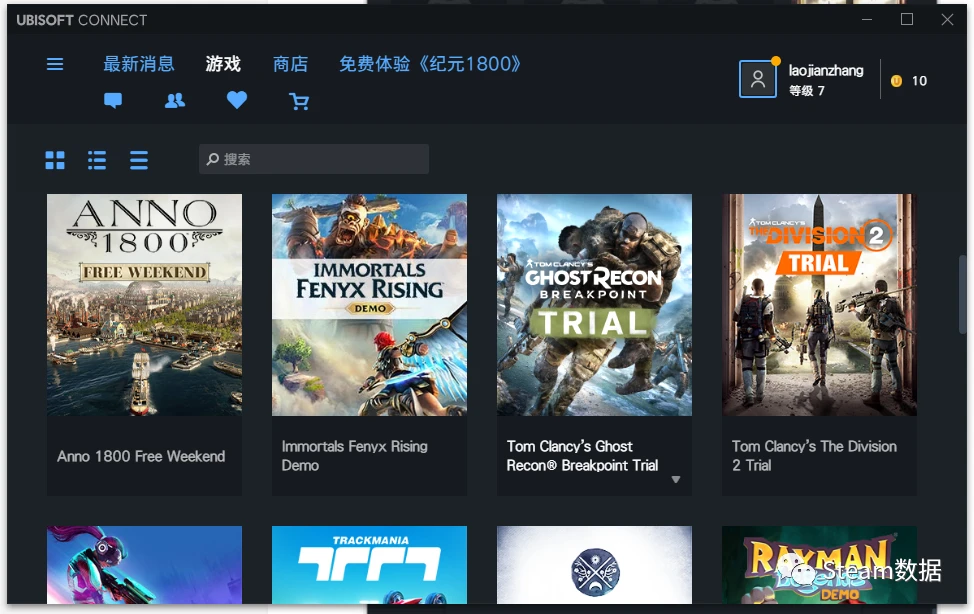Open Immortals Fenyx Rising Demo cover
974x614 pixels.
coord(369,305)
